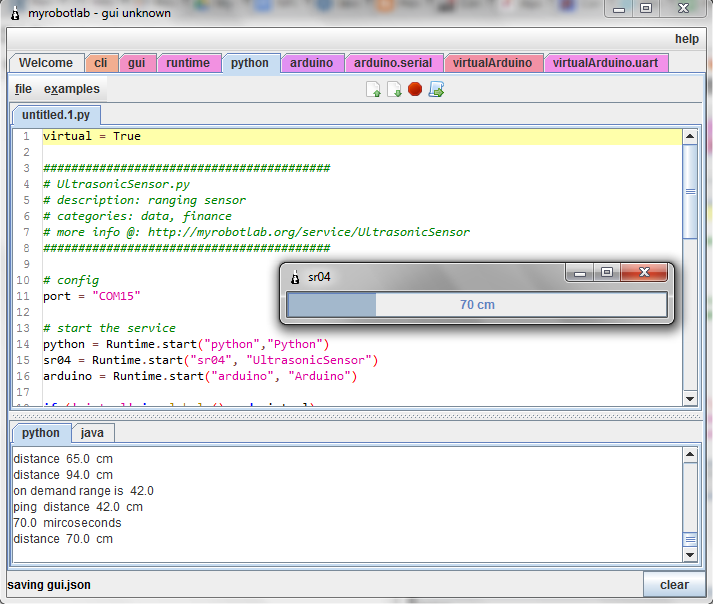Open the arduino.serial tab
The image size is (713, 604).
393,63
